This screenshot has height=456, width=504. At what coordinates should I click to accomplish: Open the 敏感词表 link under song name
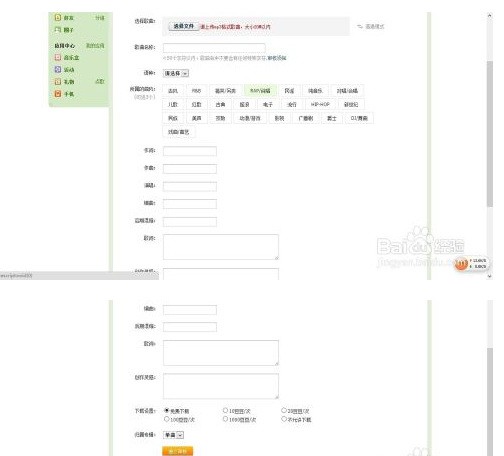point(277,58)
